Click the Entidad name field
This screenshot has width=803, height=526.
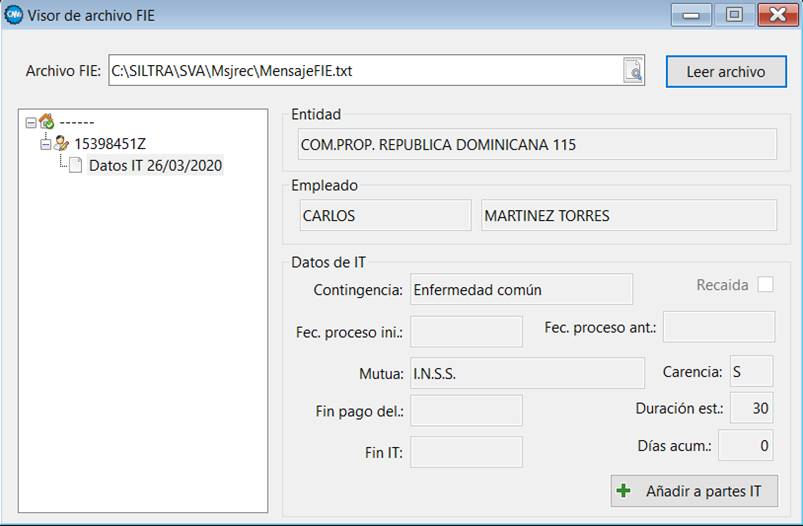[534, 145]
